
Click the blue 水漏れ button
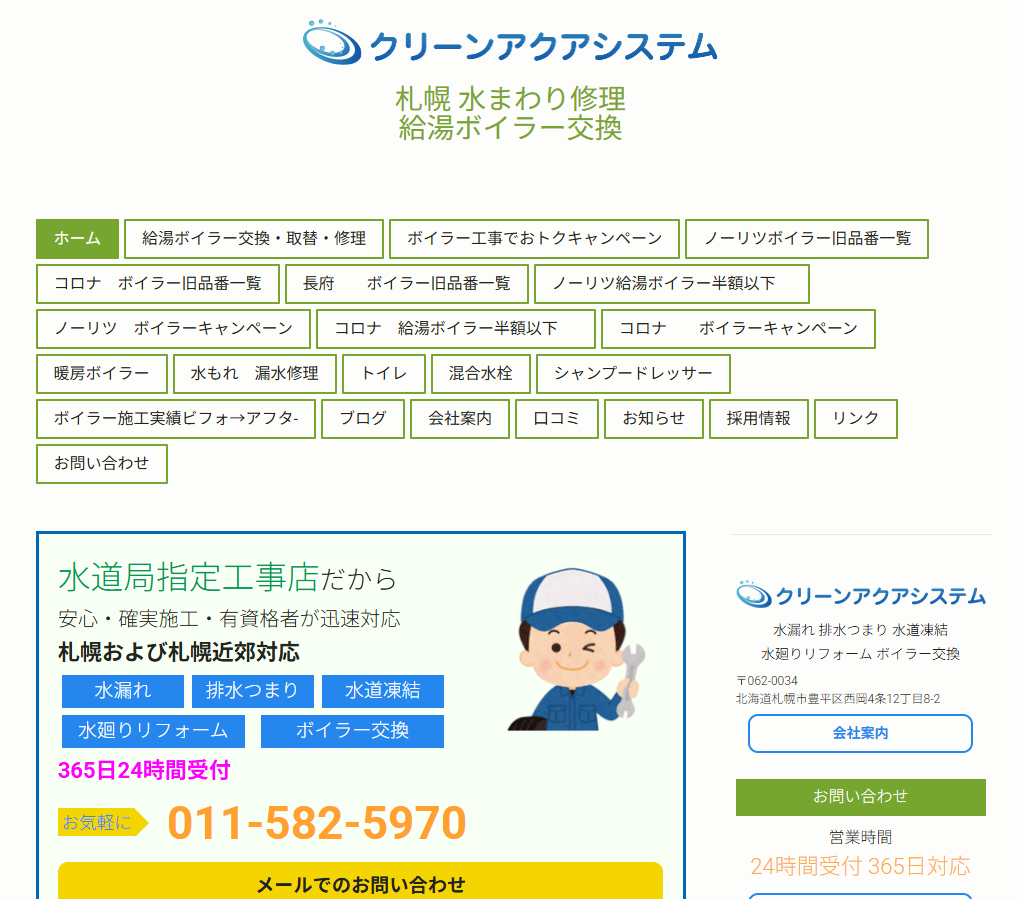click(123, 691)
